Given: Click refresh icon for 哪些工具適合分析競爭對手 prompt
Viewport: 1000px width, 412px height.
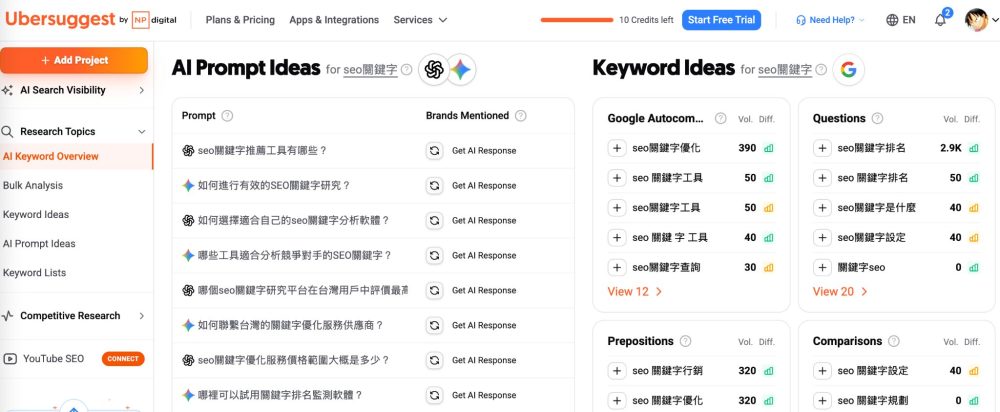Looking at the screenshot, I should [x=434, y=255].
